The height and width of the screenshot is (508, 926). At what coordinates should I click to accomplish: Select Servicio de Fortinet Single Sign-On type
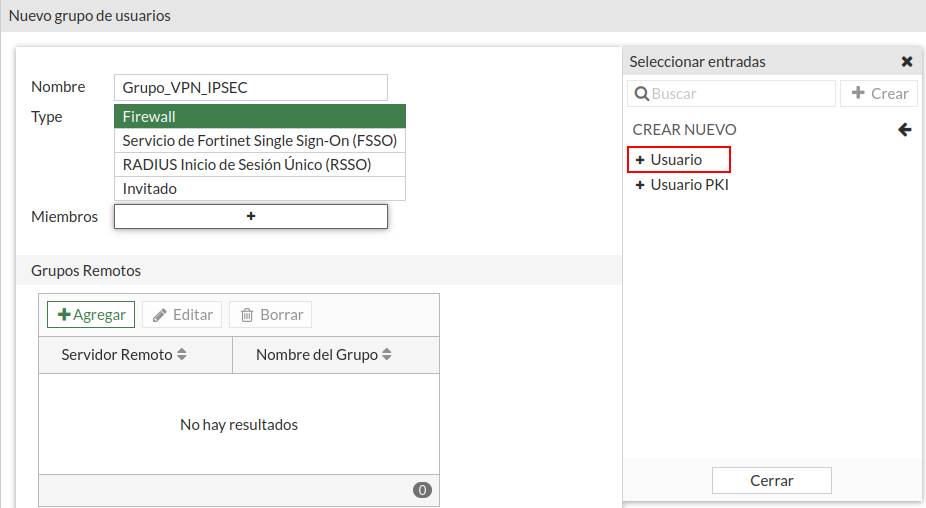click(x=260, y=141)
